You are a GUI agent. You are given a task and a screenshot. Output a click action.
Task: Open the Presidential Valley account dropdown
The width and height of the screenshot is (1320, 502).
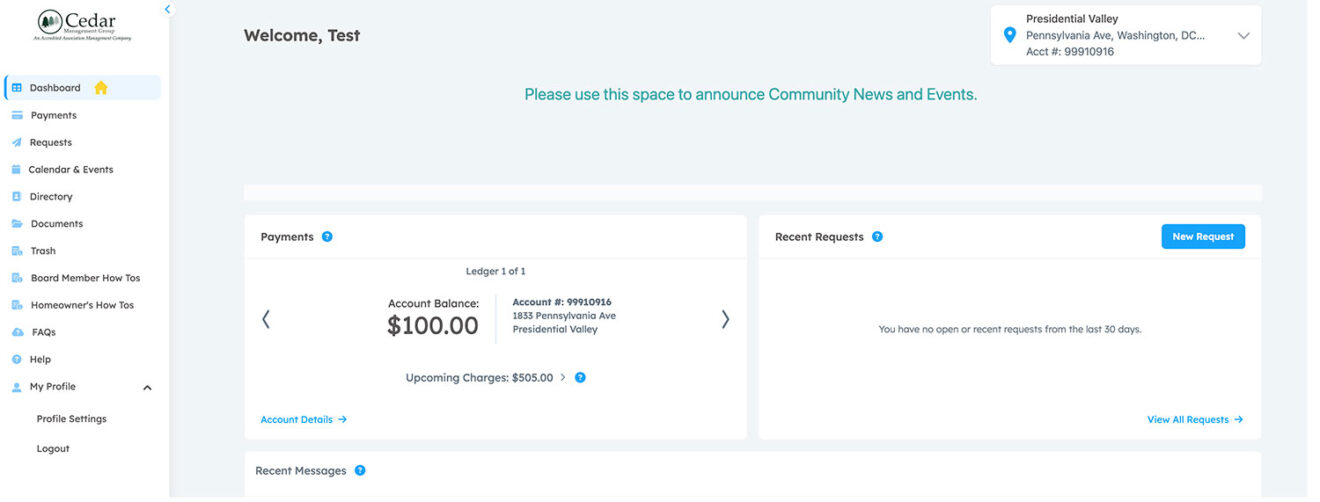(1243, 35)
